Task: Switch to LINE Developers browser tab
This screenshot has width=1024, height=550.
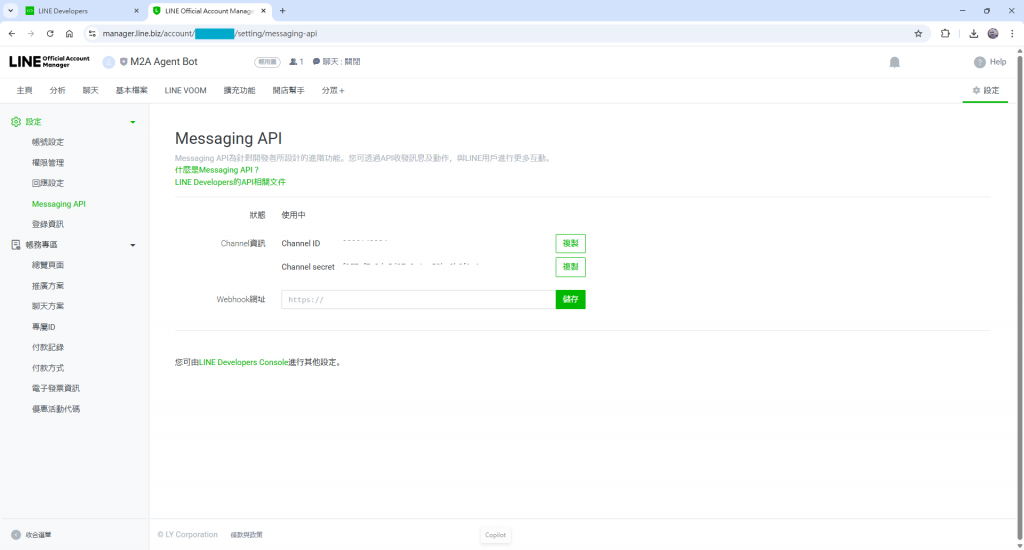Action: 81,10
